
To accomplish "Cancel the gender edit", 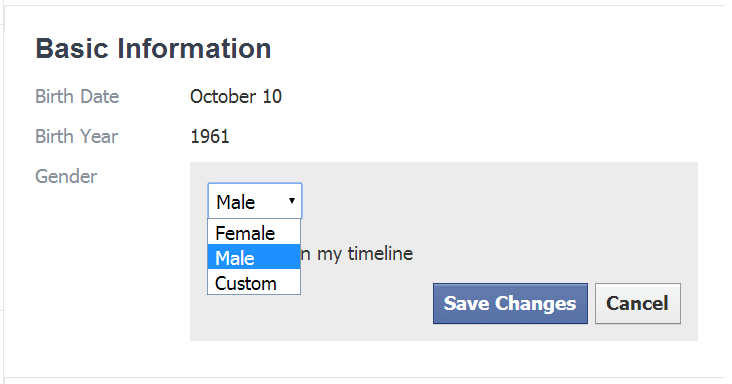I will pos(638,303).
